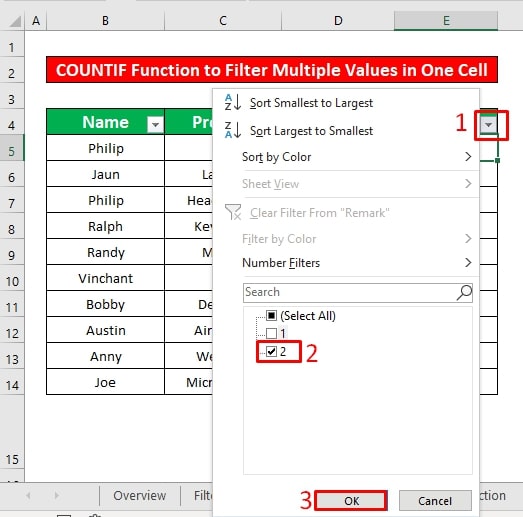Confirm the filter with OK

click(x=351, y=501)
